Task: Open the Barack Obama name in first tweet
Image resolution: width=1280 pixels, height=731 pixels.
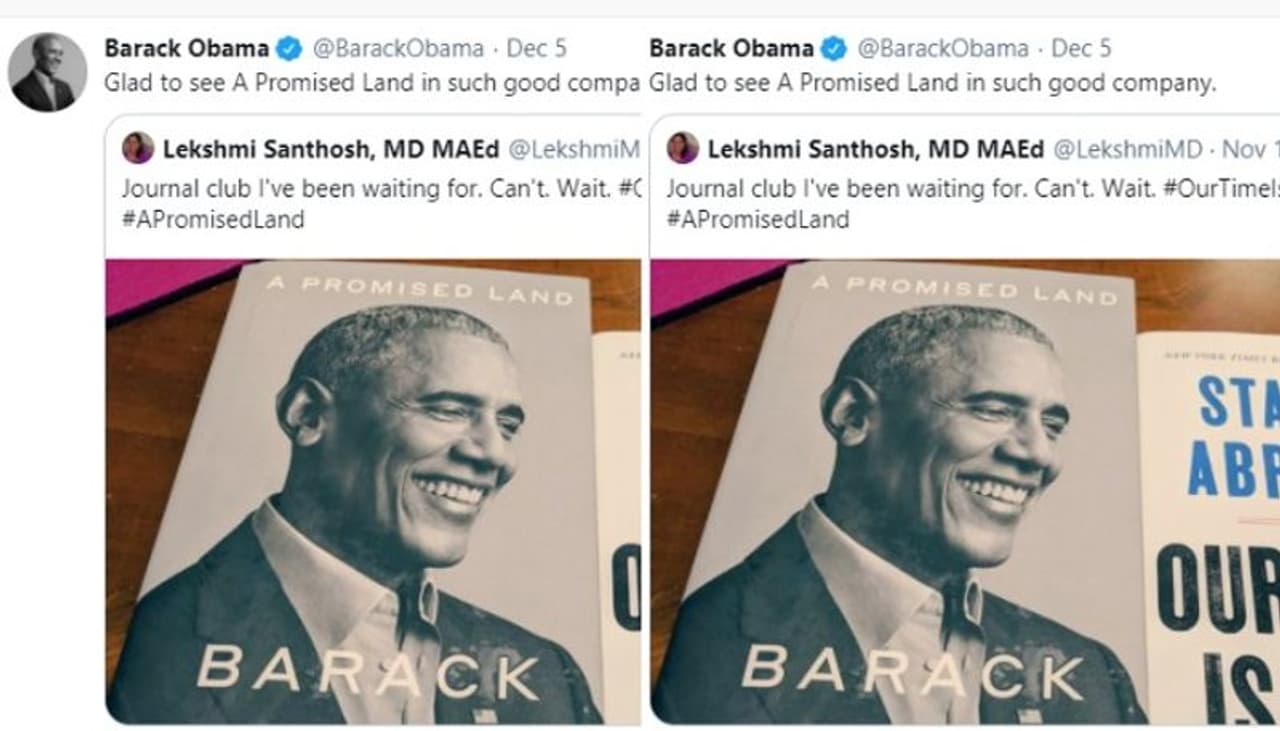Action: click(x=186, y=48)
